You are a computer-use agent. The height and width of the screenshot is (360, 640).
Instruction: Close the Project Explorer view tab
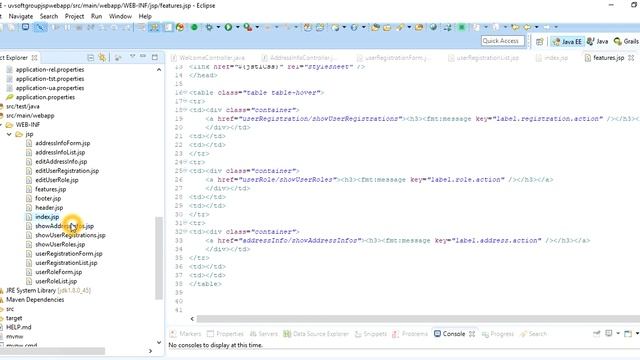[x=35, y=58]
